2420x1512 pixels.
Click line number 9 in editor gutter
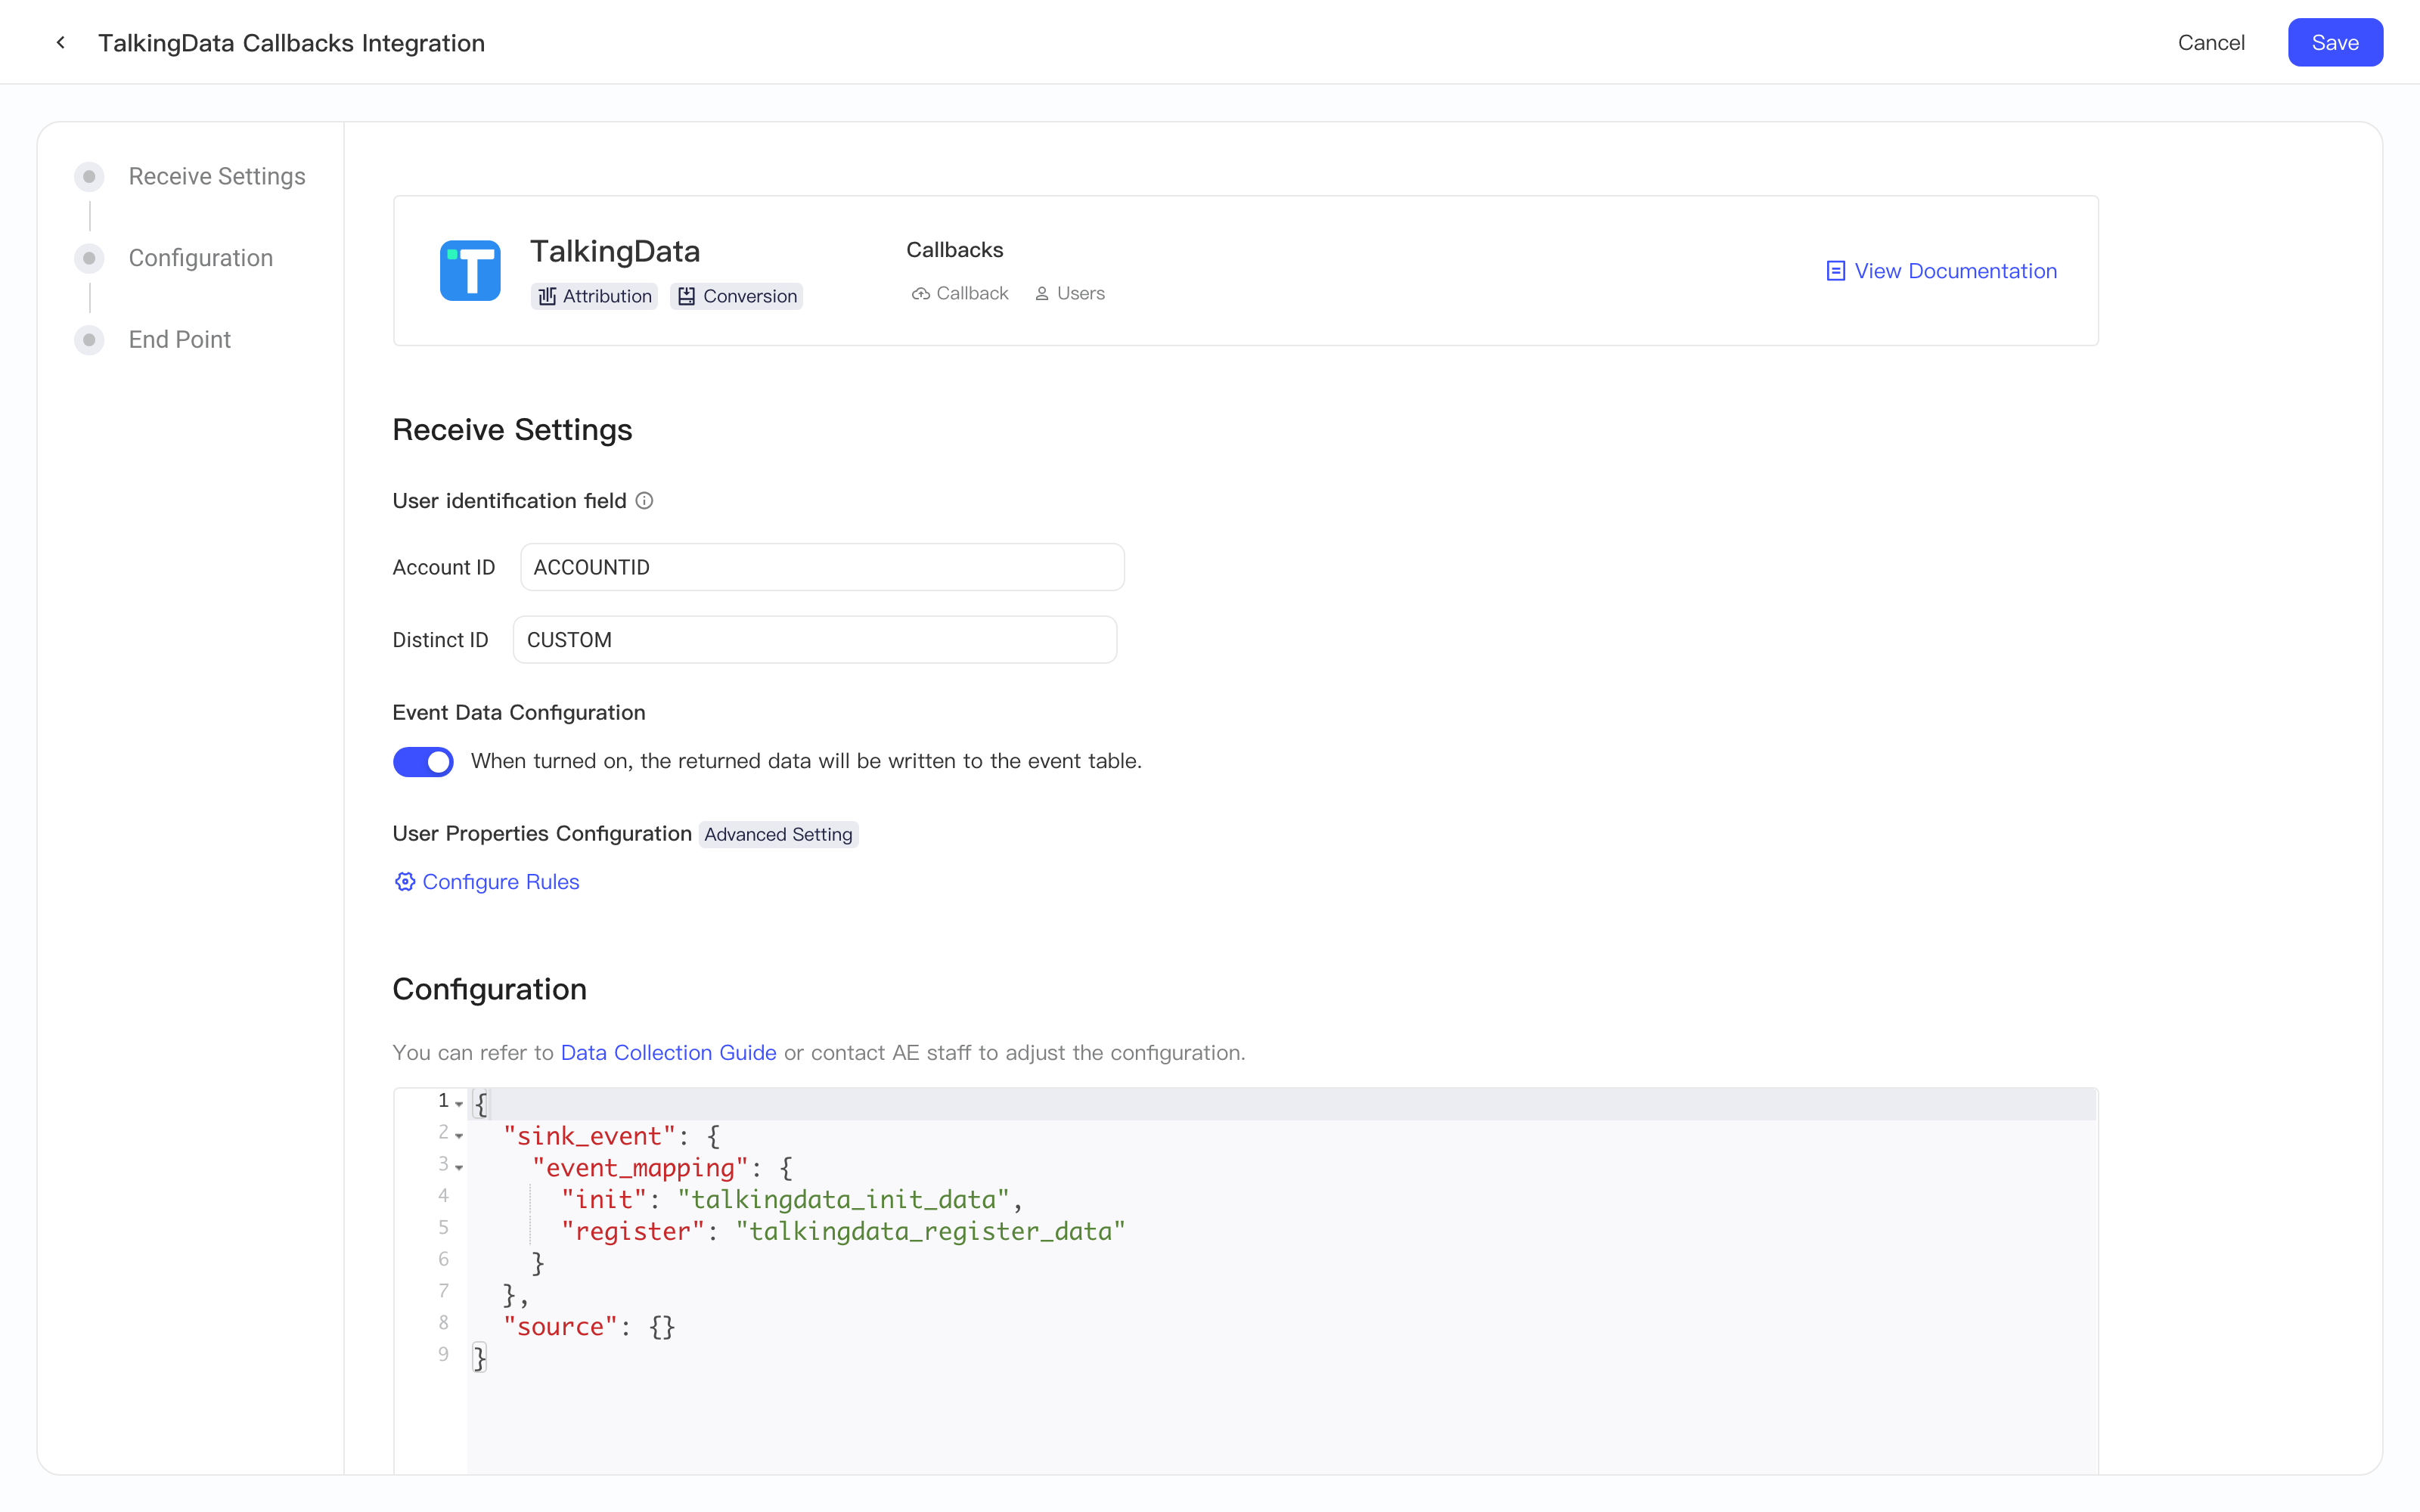point(443,1354)
